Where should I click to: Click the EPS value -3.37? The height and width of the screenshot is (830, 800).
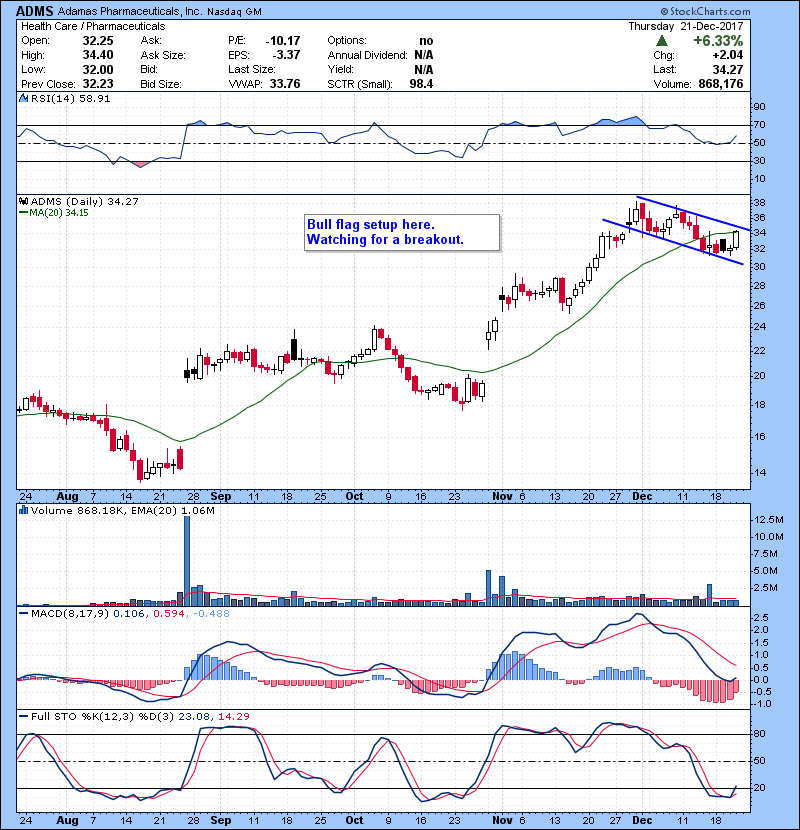[x=286, y=55]
